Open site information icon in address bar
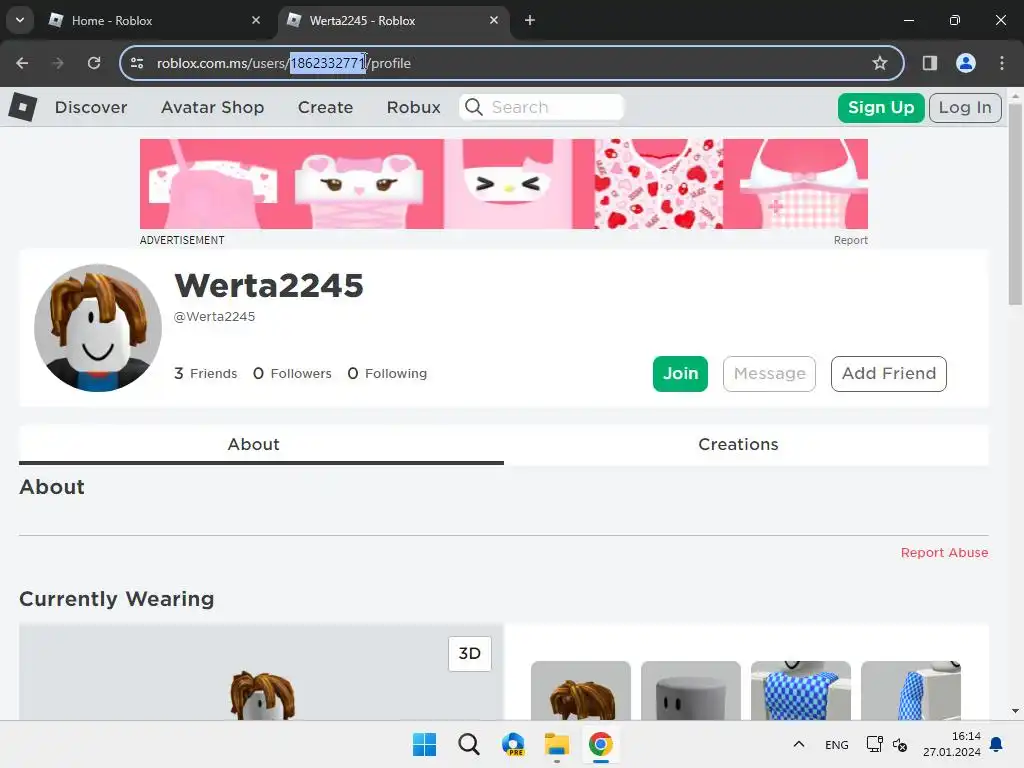Image resolution: width=1024 pixels, height=768 pixels. pos(137,63)
